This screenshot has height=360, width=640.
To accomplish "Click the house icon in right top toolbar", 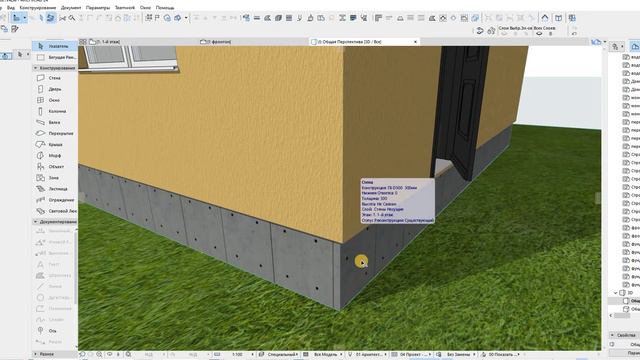I will tap(544, 18).
